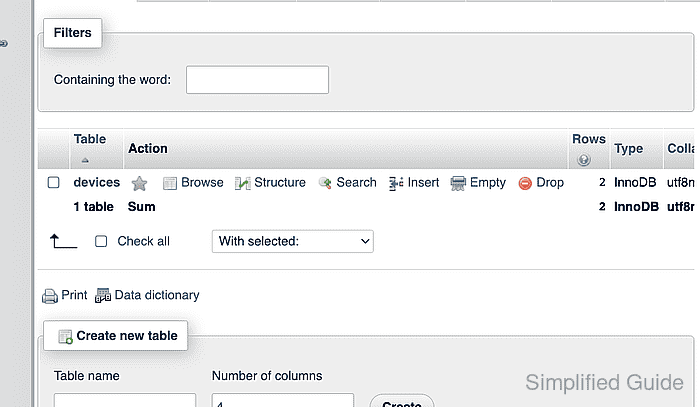Click the Browse icon for devices
Screen dimensions: 700x407
[x=170, y=183]
